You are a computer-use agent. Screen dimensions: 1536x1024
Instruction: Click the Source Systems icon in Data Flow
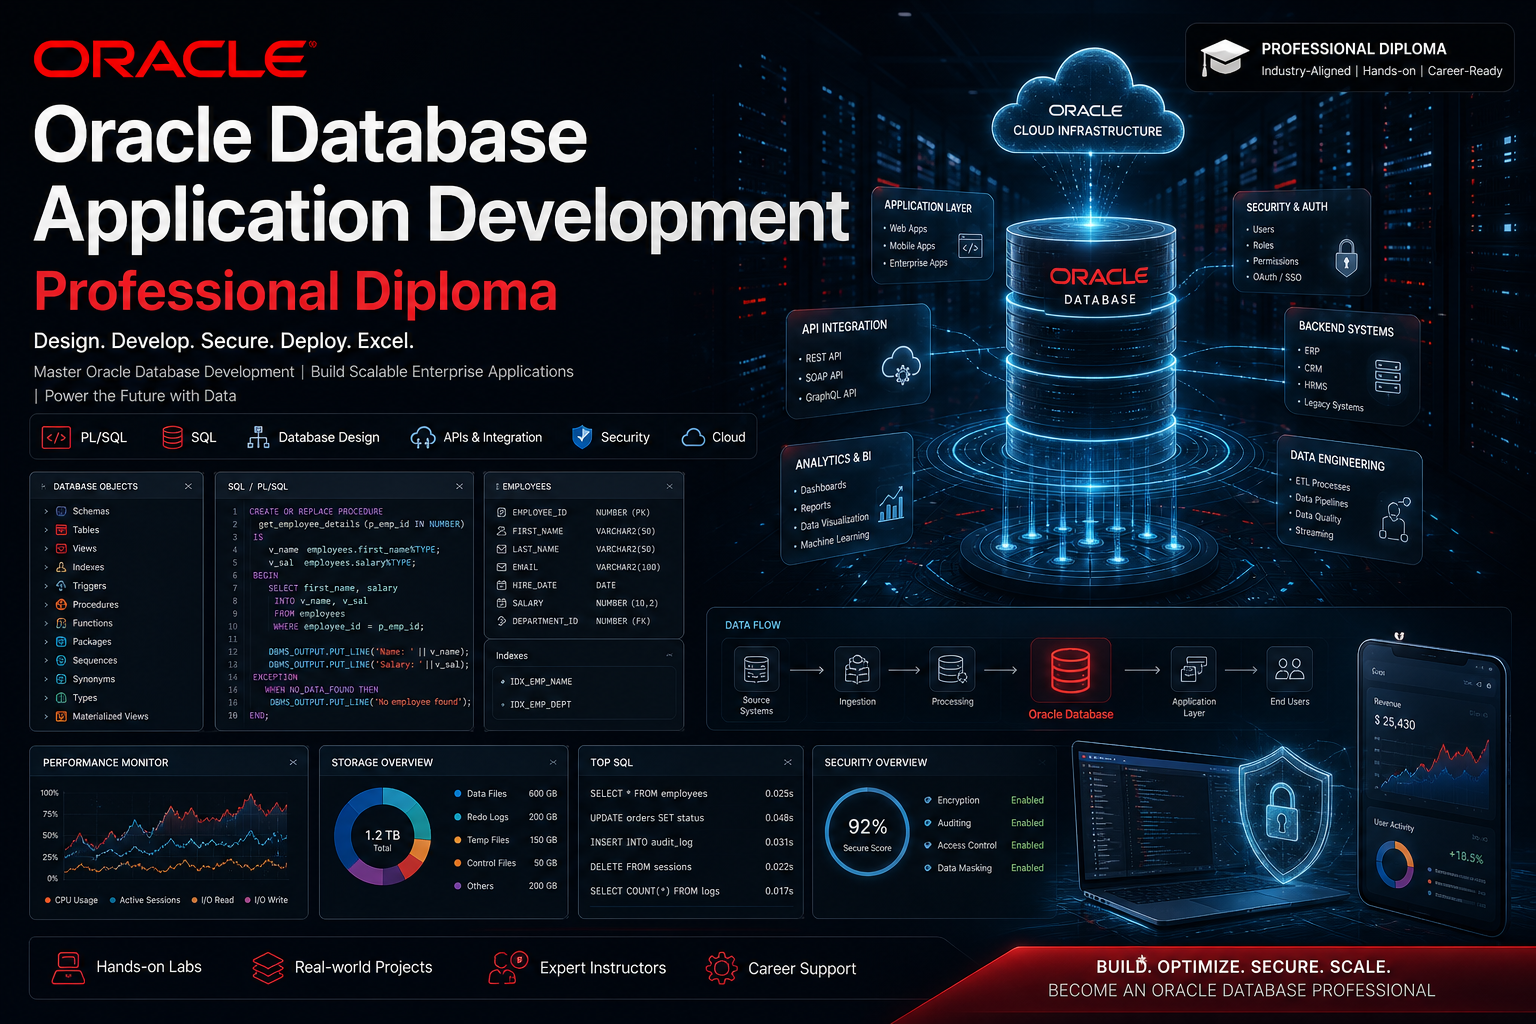(756, 669)
